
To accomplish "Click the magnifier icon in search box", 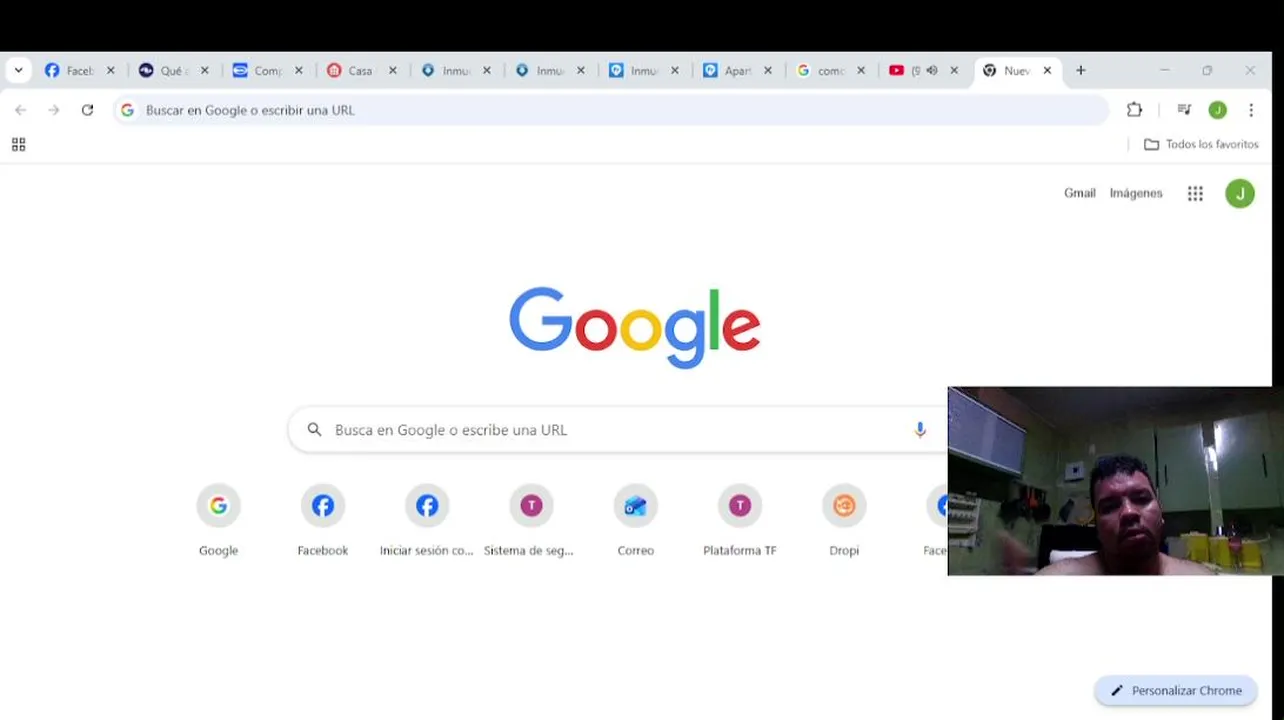I will (315, 430).
